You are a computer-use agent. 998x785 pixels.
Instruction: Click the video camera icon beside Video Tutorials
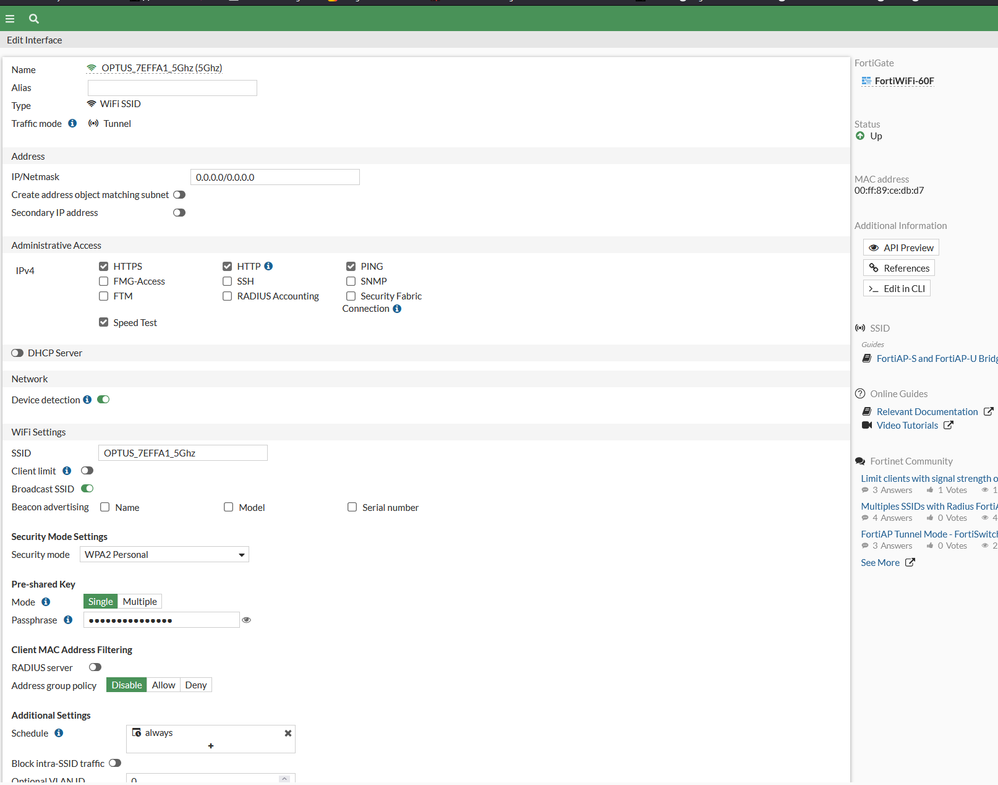(x=866, y=425)
